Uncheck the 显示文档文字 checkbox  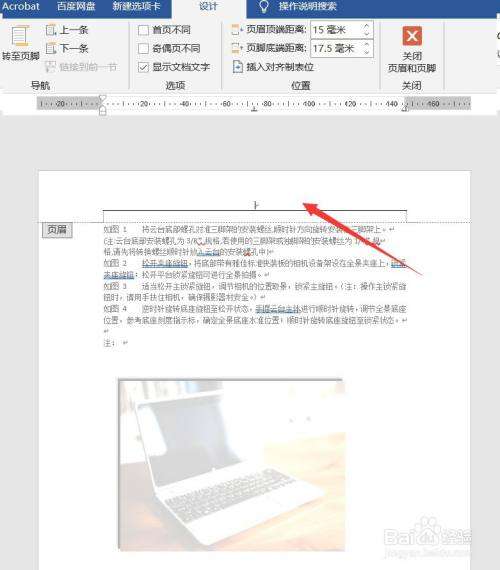[143, 67]
